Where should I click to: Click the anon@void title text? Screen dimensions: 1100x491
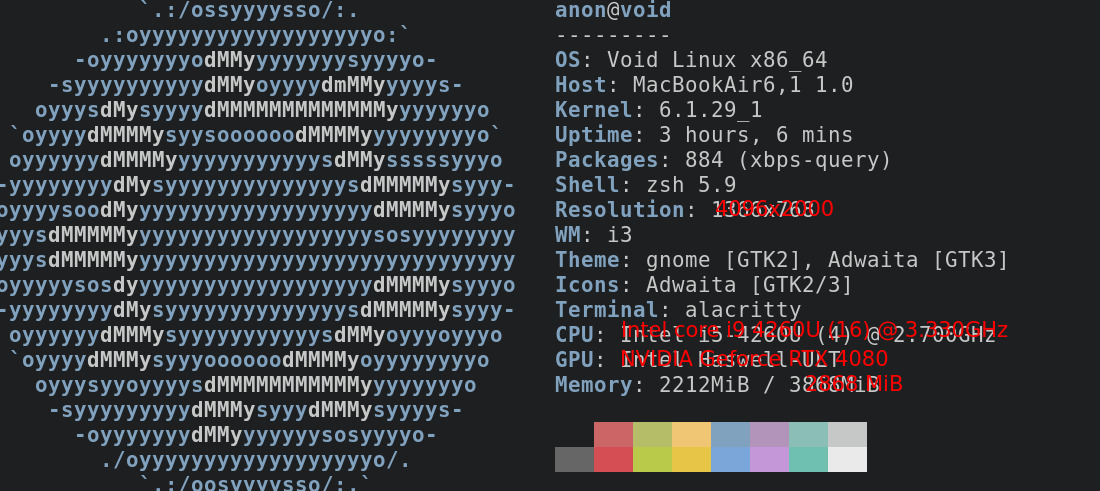coord(613,11)
